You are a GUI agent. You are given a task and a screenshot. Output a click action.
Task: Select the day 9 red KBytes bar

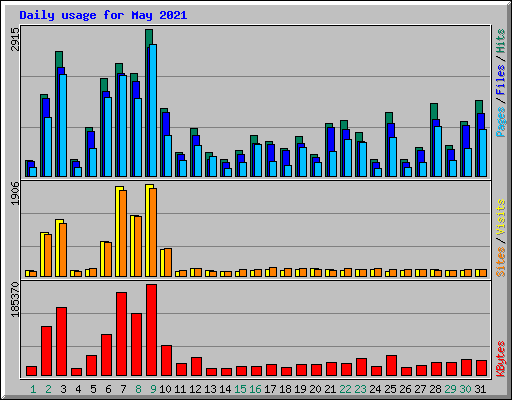pyautogui.click(x=151, y=330)
